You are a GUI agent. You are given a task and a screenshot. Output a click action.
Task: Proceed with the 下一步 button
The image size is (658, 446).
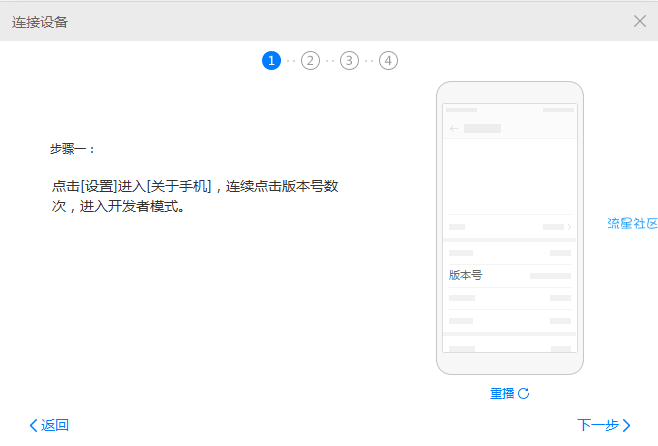(604, 425)
